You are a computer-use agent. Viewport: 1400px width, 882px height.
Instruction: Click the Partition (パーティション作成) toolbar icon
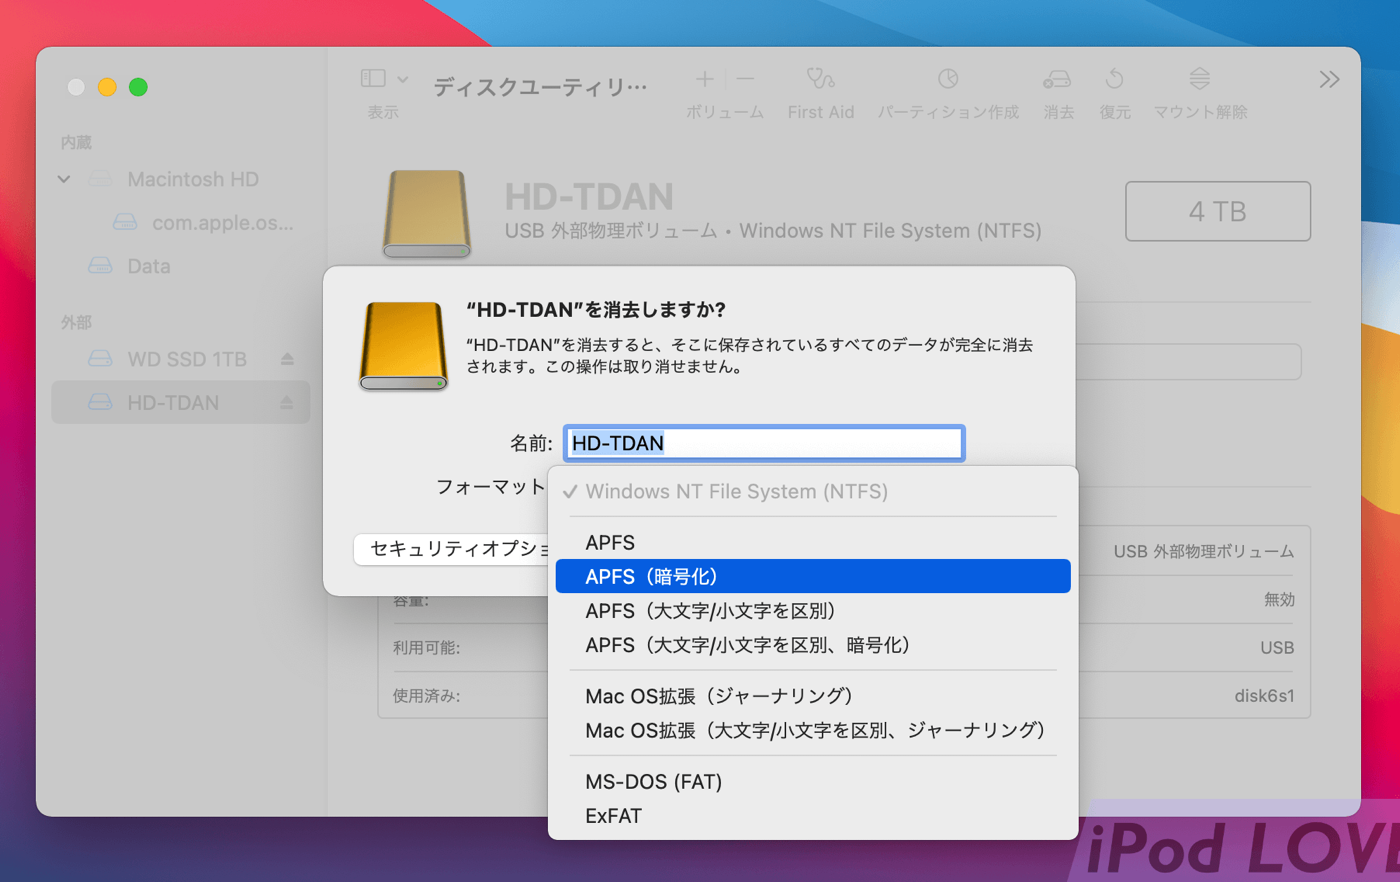(x=947, y=79)
